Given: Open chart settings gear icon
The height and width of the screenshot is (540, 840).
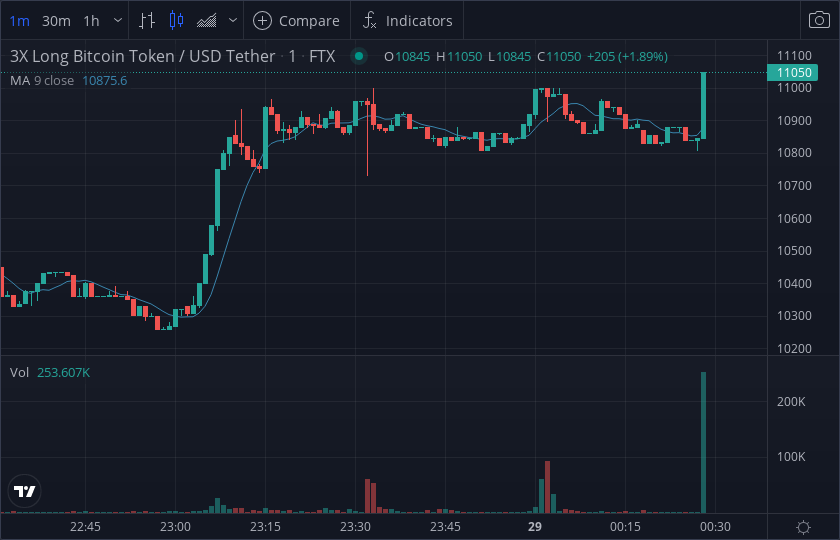Looking at the screenshot, I should pyautogui.click(x=804, y=527).
